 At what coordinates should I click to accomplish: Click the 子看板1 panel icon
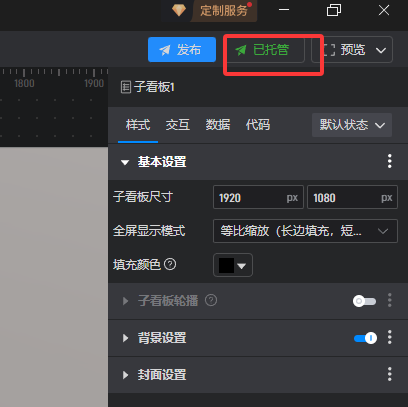pos(126,87)
